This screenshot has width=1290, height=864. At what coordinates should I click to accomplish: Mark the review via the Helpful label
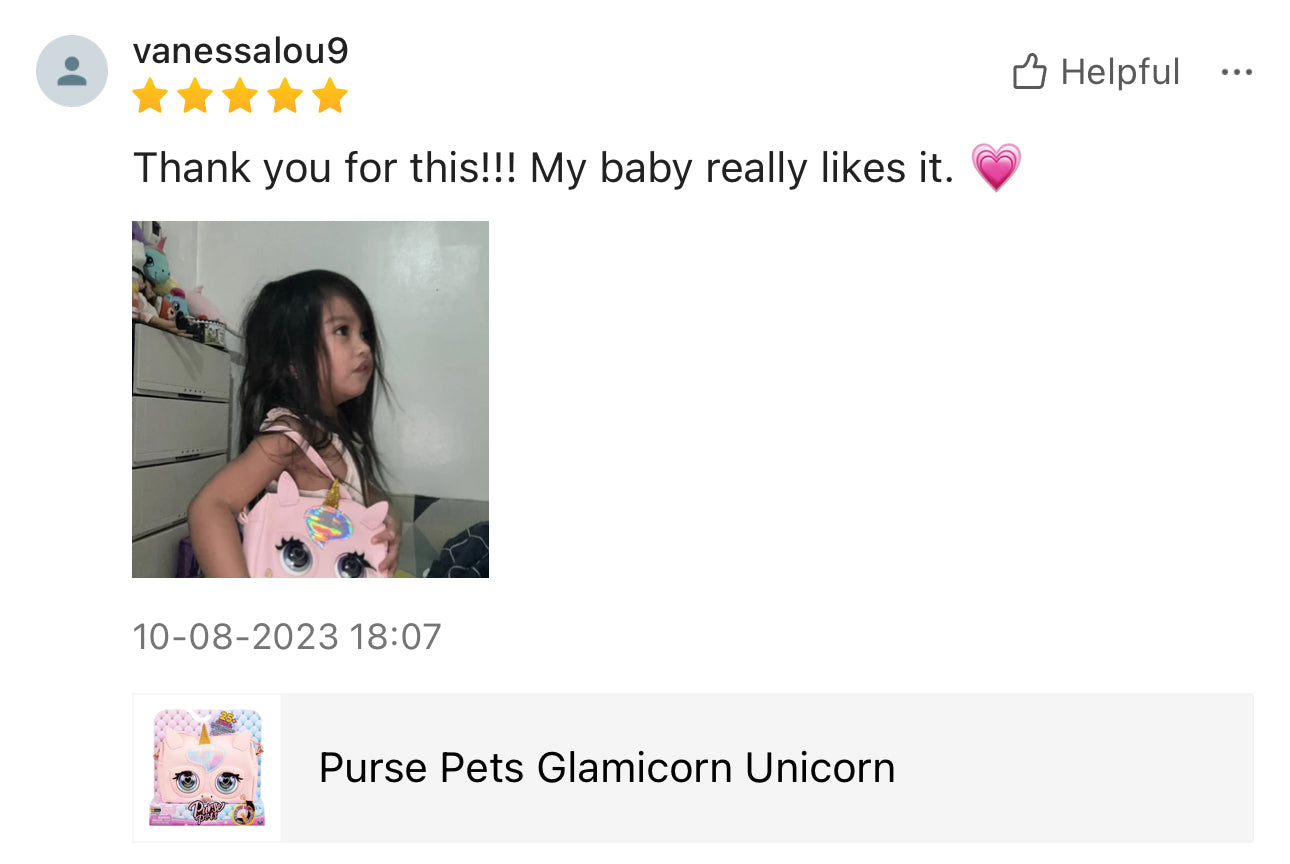[x=1120, y=72]
